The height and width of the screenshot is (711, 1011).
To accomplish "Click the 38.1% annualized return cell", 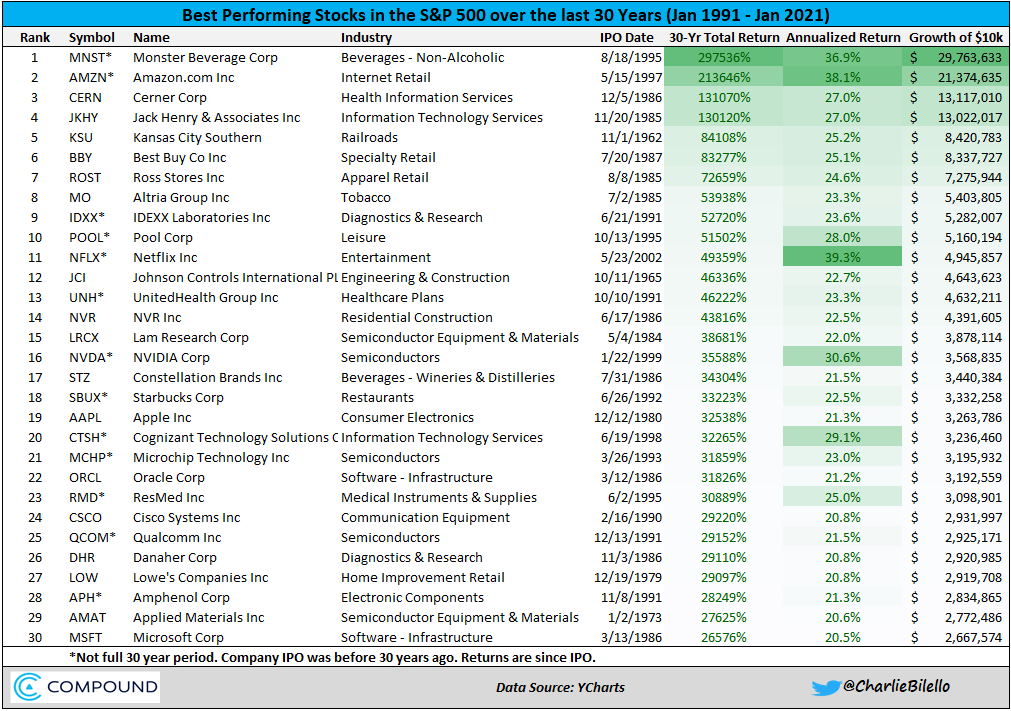I will coord(843,77).
